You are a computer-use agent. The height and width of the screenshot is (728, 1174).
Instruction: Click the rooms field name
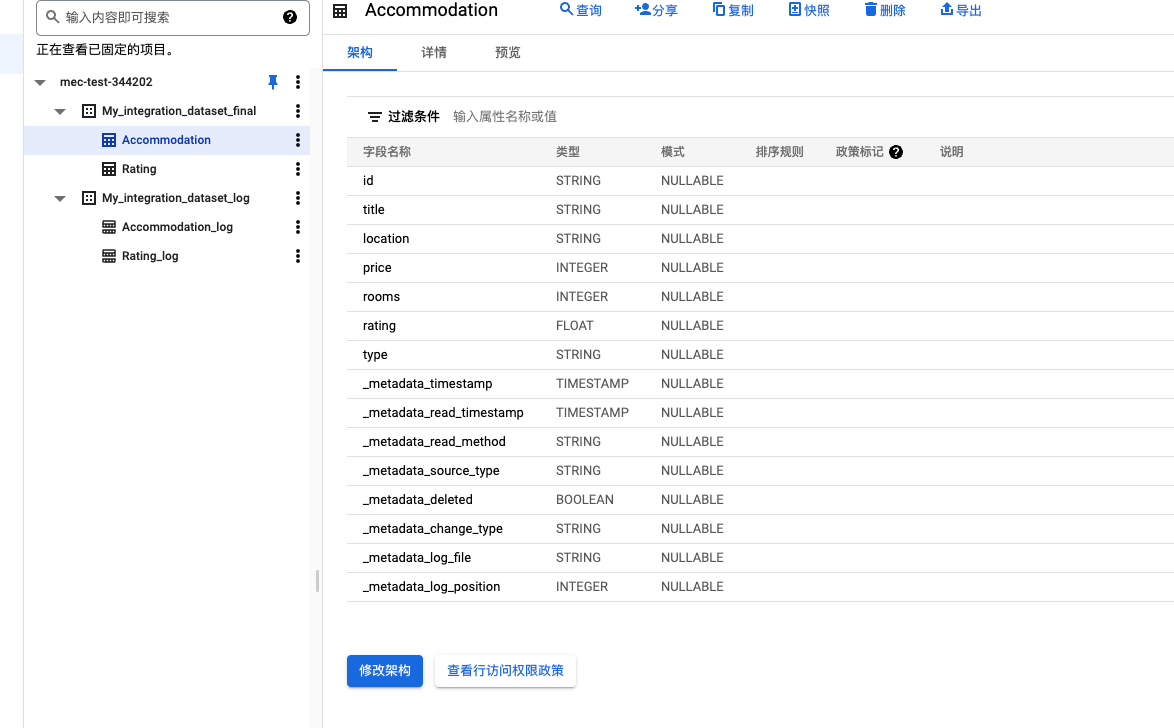point(381,297)
